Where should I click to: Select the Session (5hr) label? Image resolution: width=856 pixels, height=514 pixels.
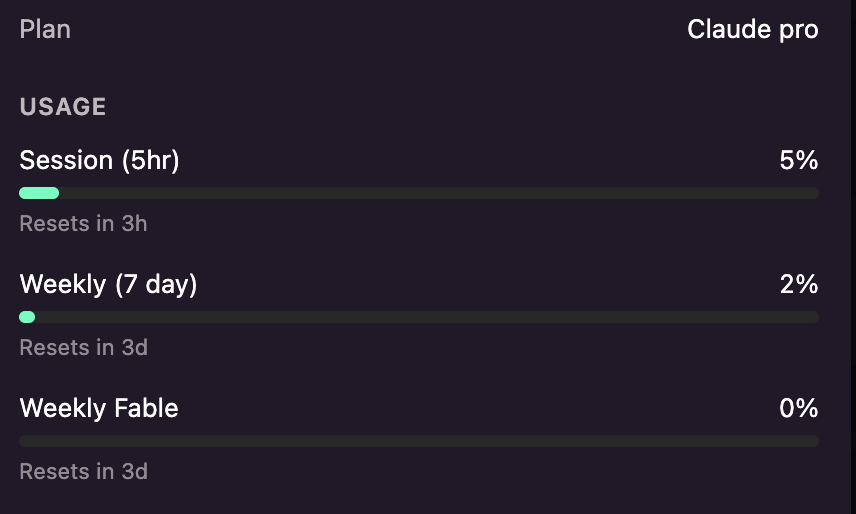coord(99,160)
